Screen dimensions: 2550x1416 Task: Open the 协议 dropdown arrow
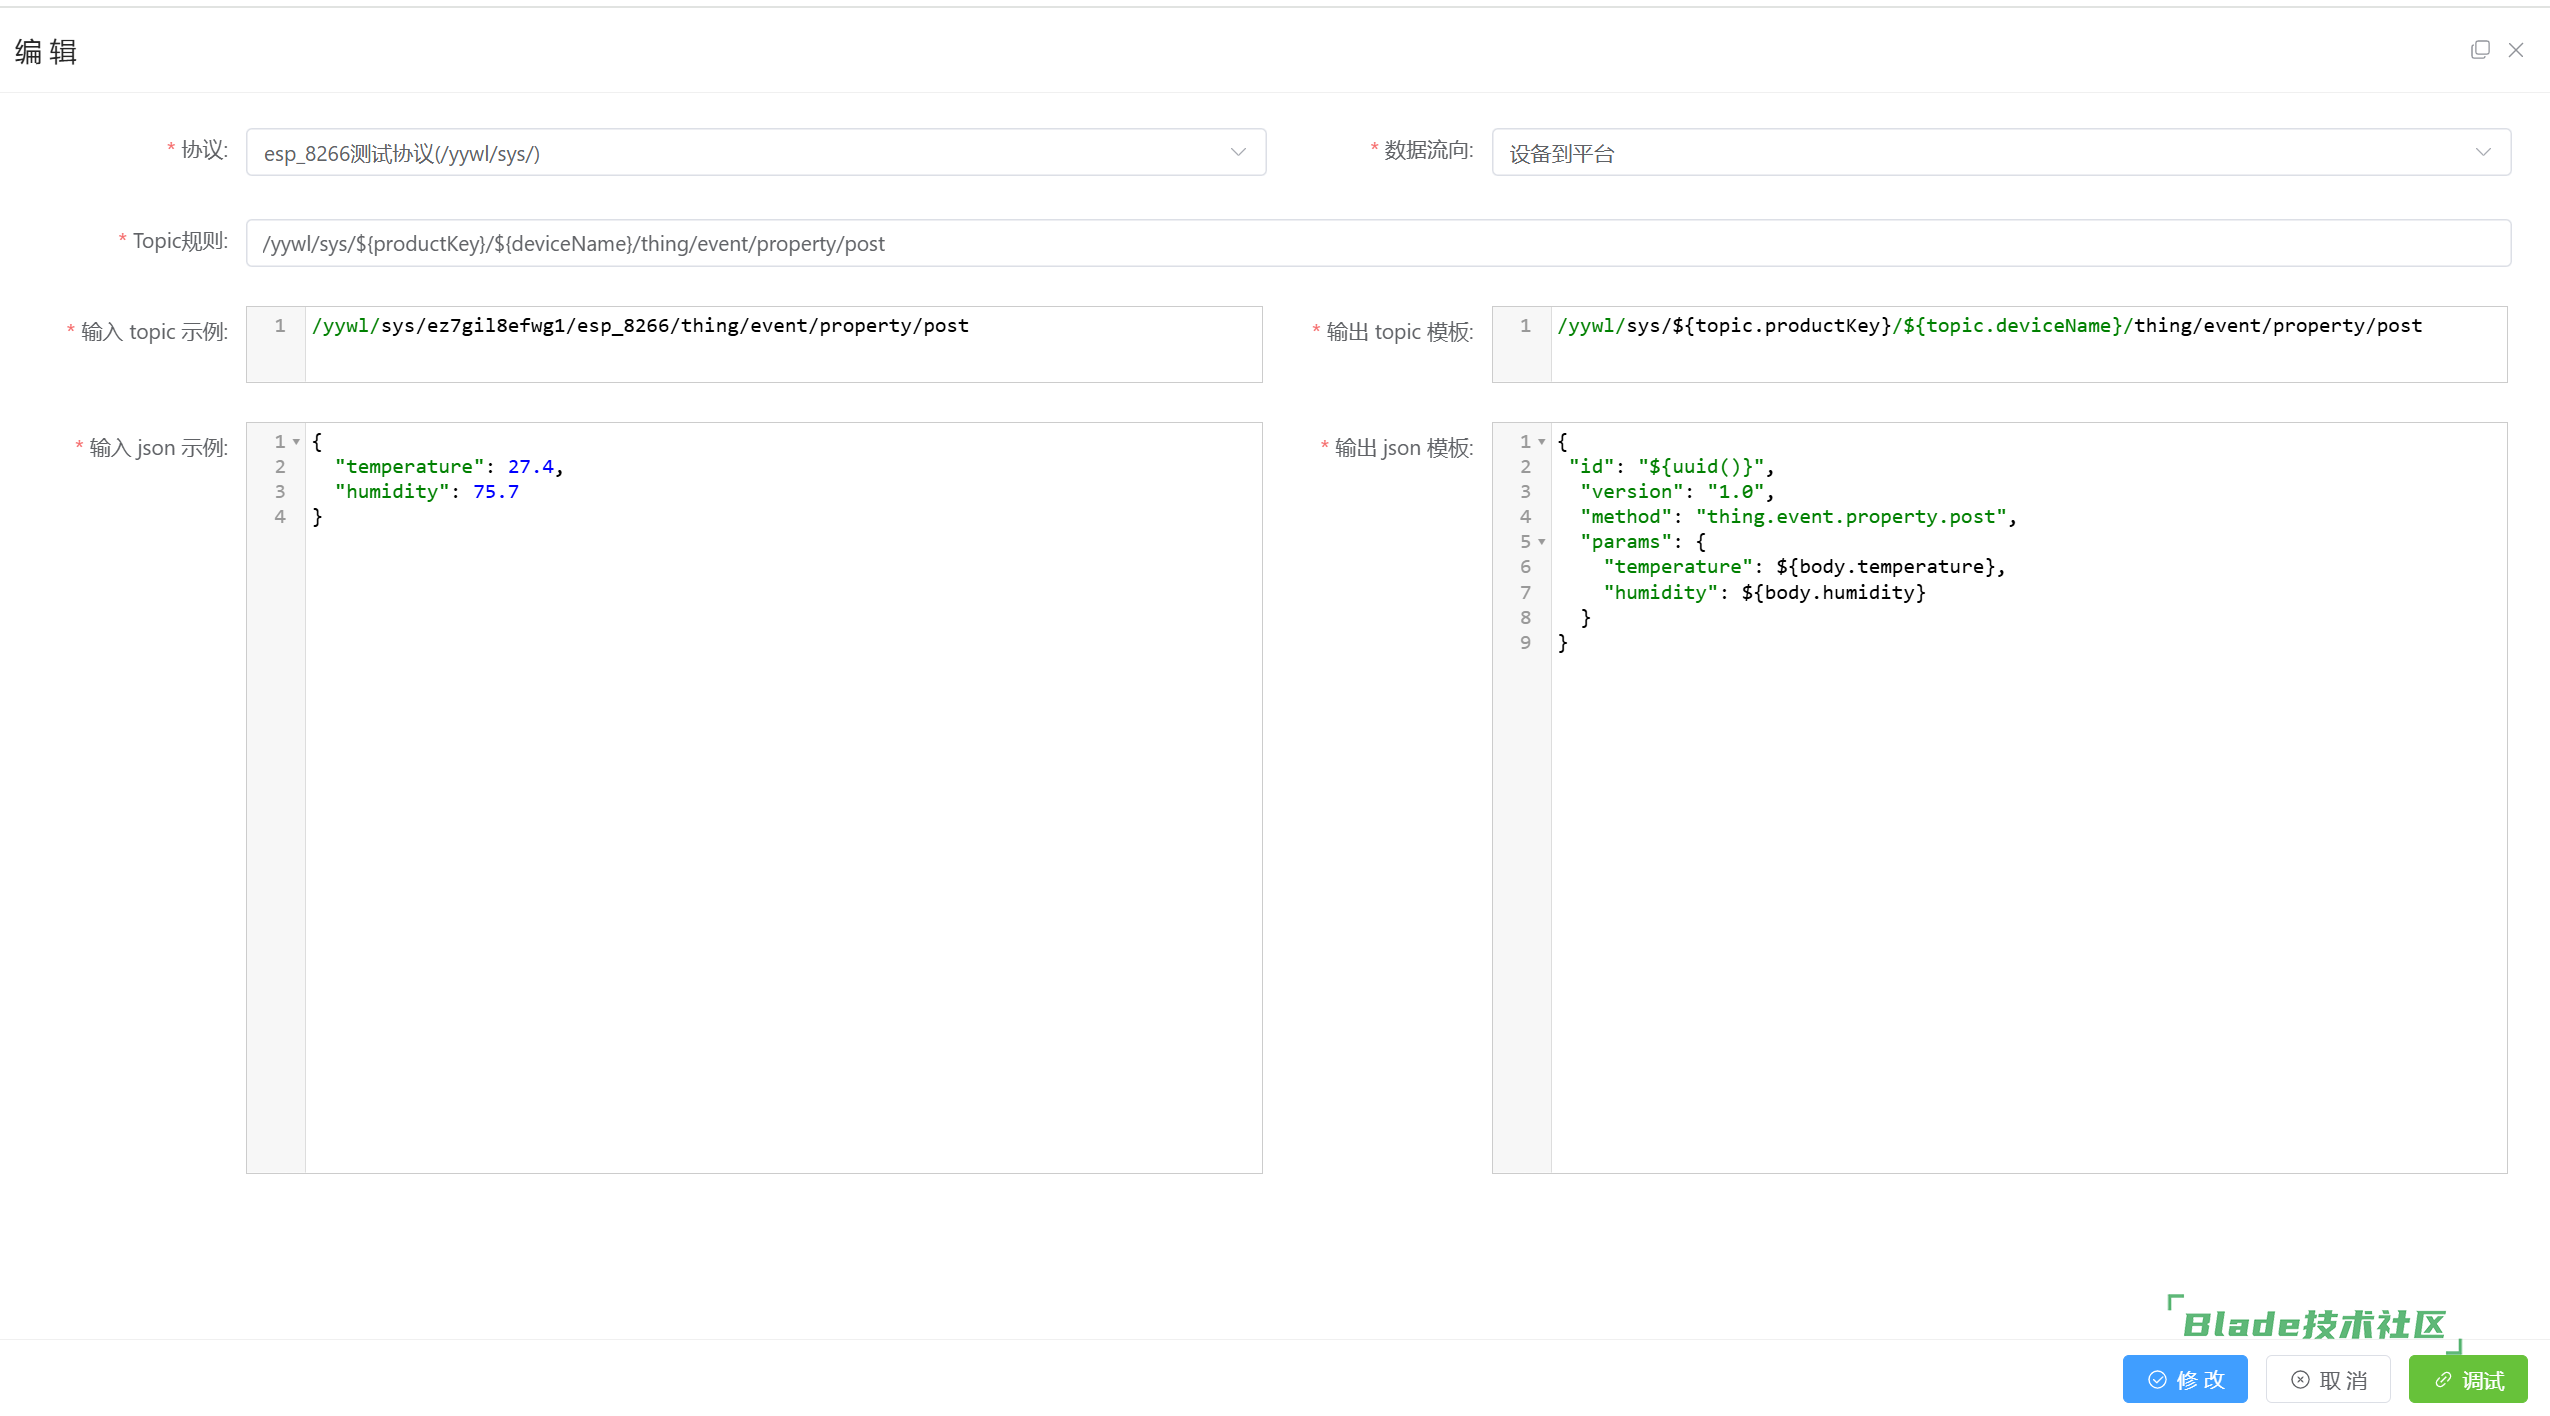tap(1238, 152)
